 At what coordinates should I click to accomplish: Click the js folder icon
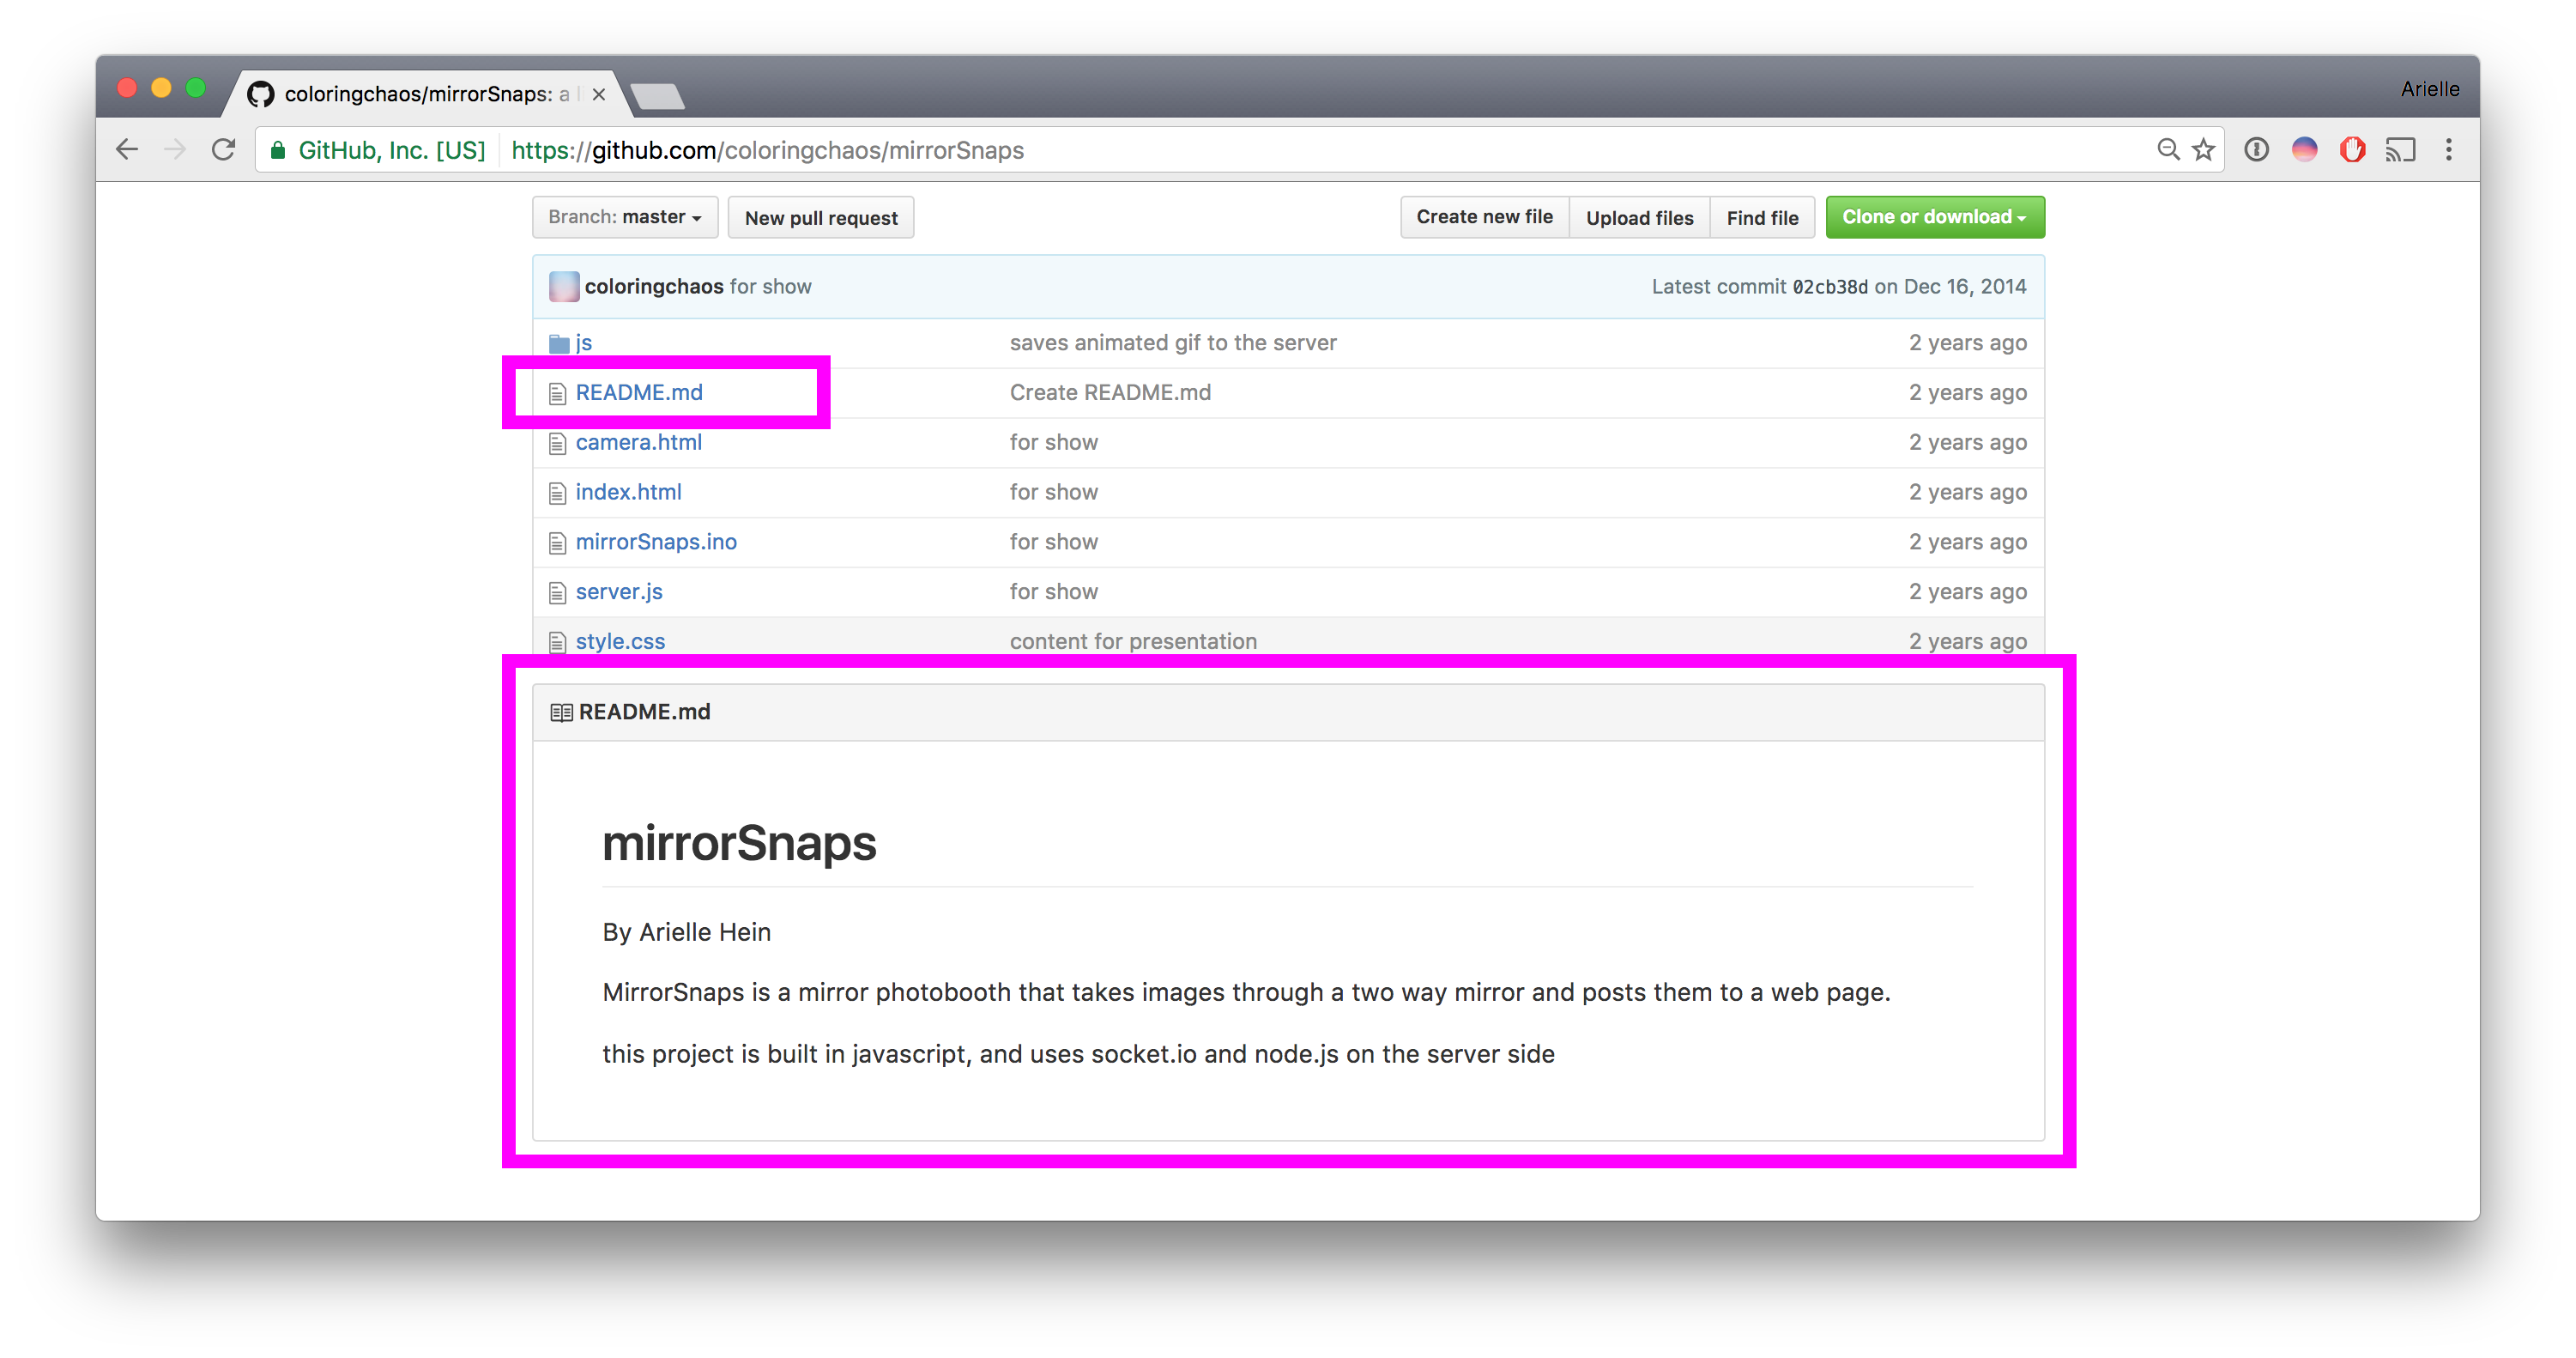(x=559, y=343)
